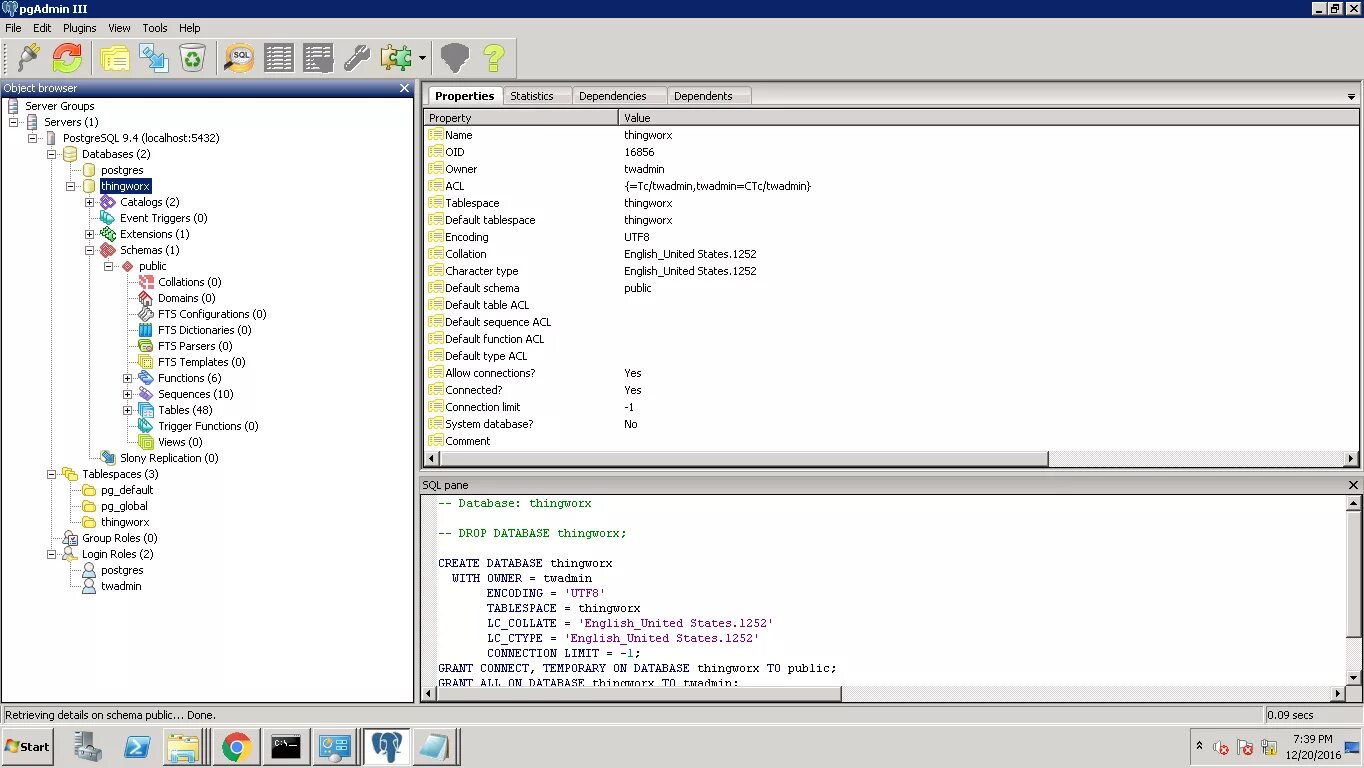Select the pg_global tablespace
Screen dimensions: 1364x768
pyautogui.click(x=124, y=506)
